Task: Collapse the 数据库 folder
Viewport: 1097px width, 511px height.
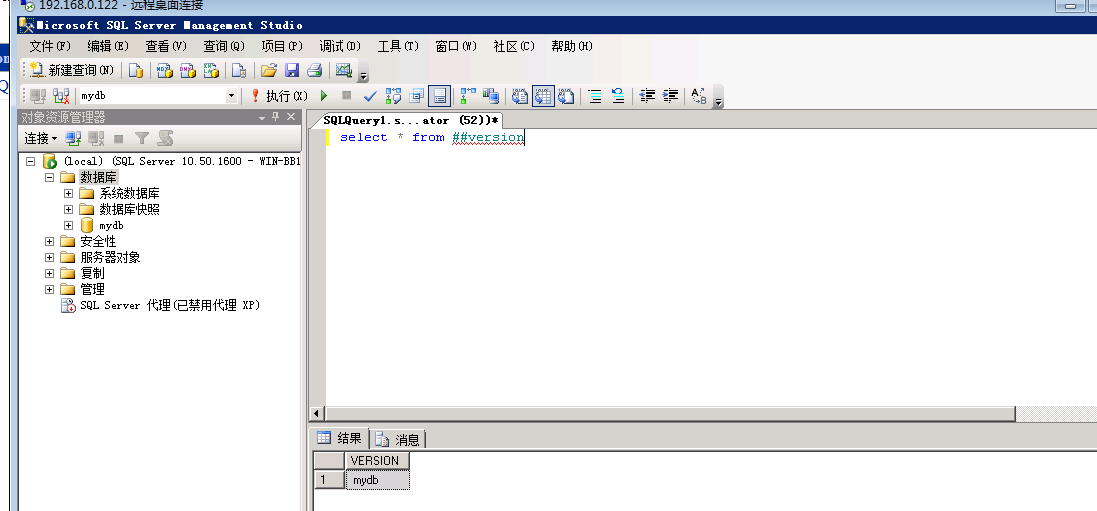Action: click(x=50, y=178)
